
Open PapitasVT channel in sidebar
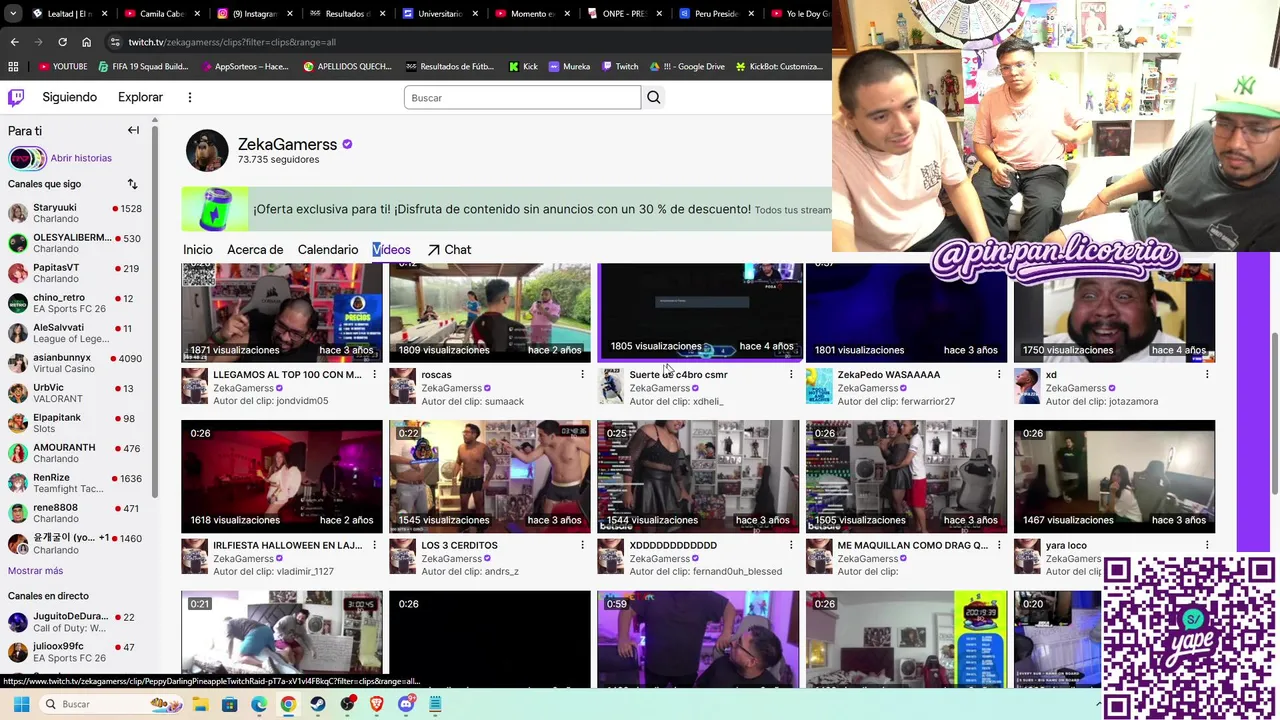(75, 273)
